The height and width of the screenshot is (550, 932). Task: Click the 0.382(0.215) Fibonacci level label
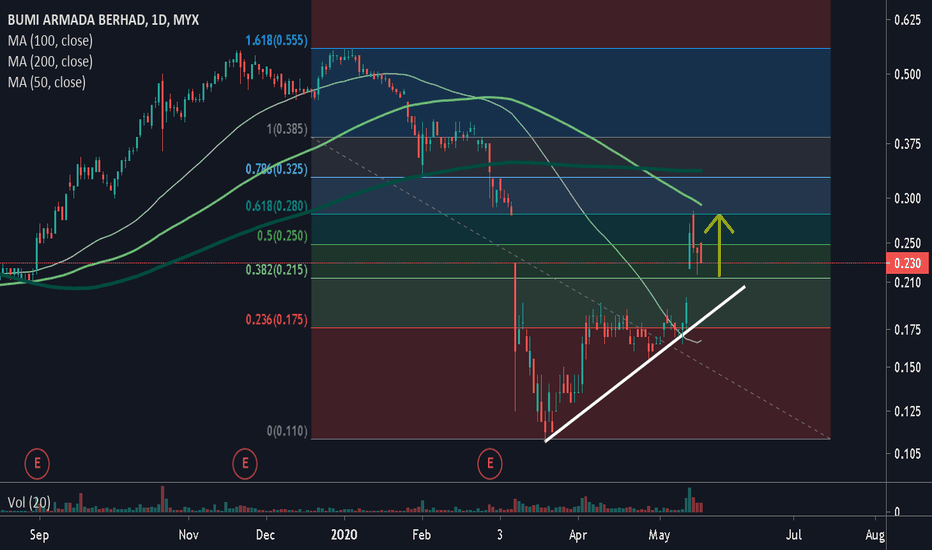(x=276, y=270)
